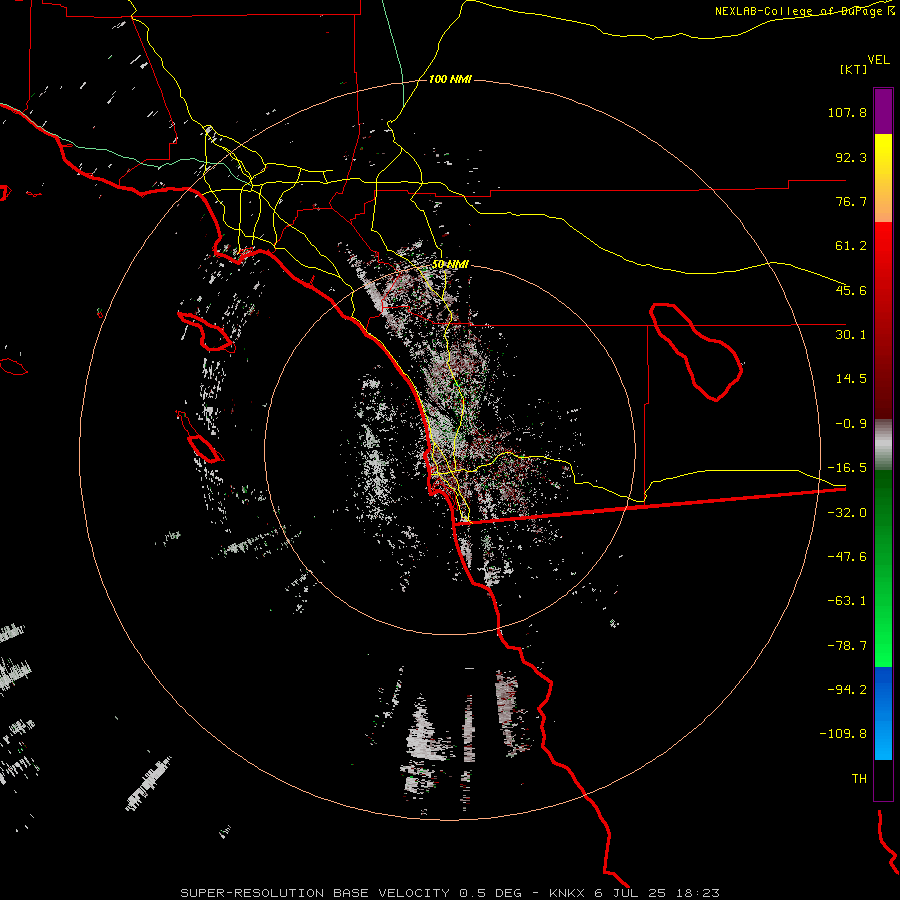Click the 61.2 scale value
This screenshot has width=900, height=900.
[851, 246]
